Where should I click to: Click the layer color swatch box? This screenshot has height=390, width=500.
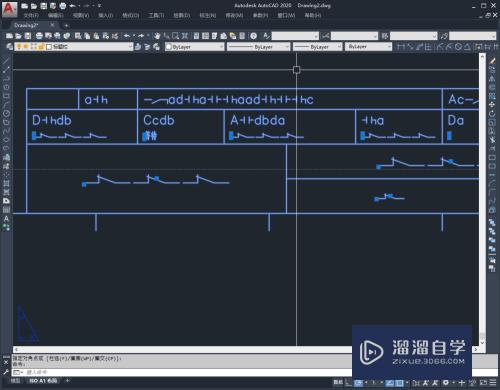coord(49,47)
